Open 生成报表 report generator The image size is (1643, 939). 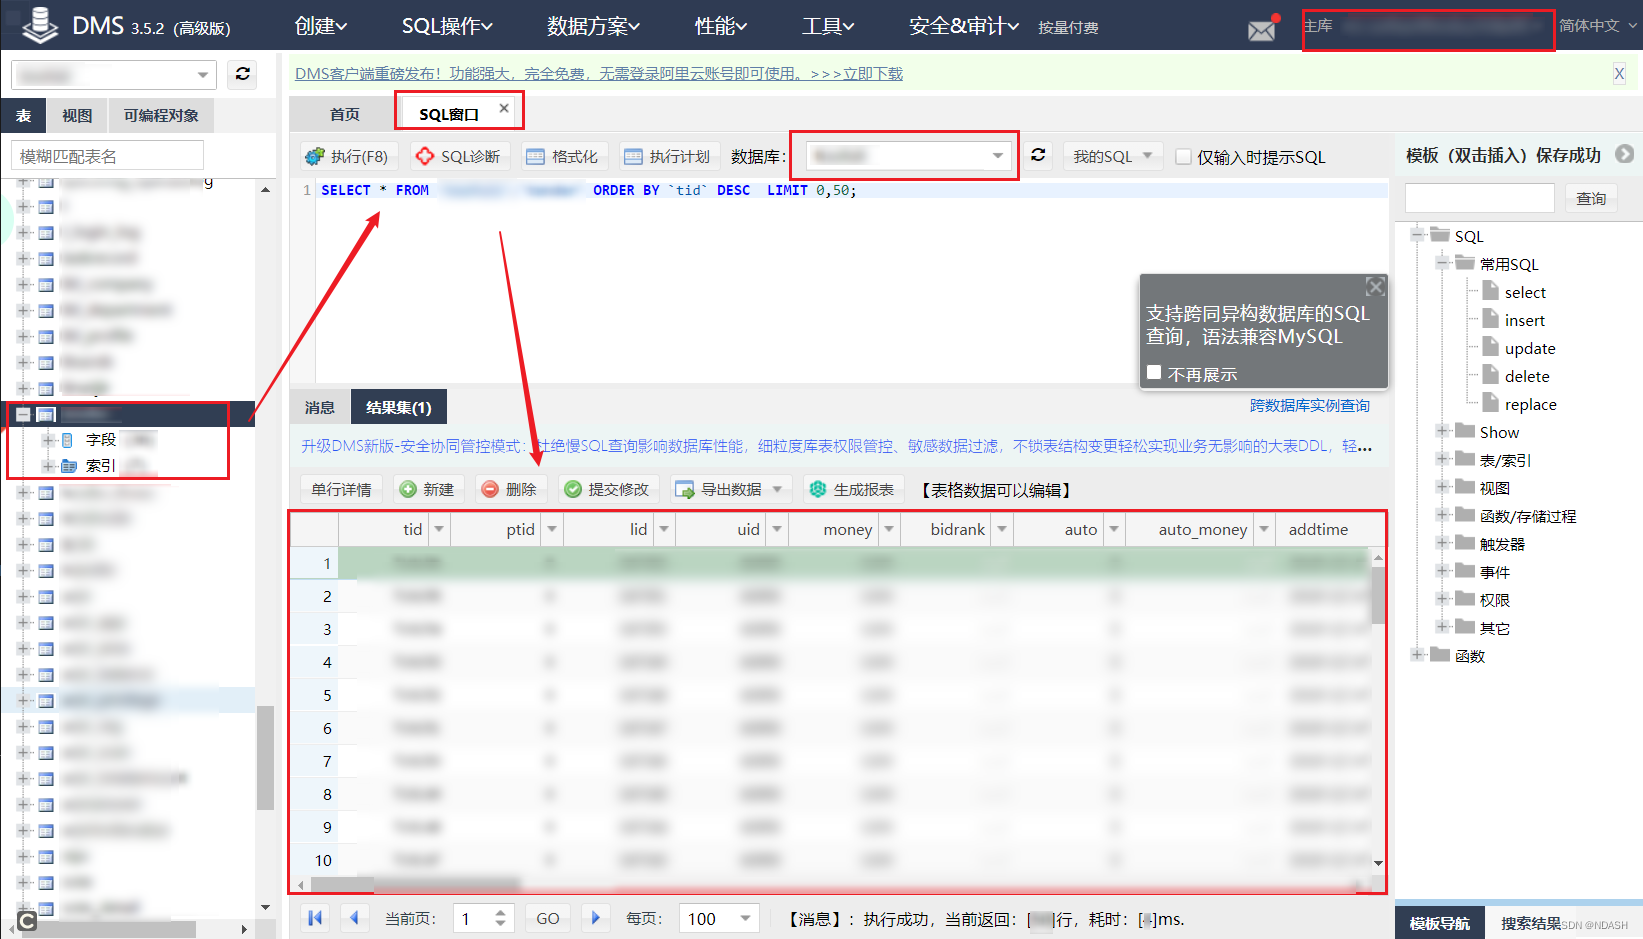click(x=853, y=489)
